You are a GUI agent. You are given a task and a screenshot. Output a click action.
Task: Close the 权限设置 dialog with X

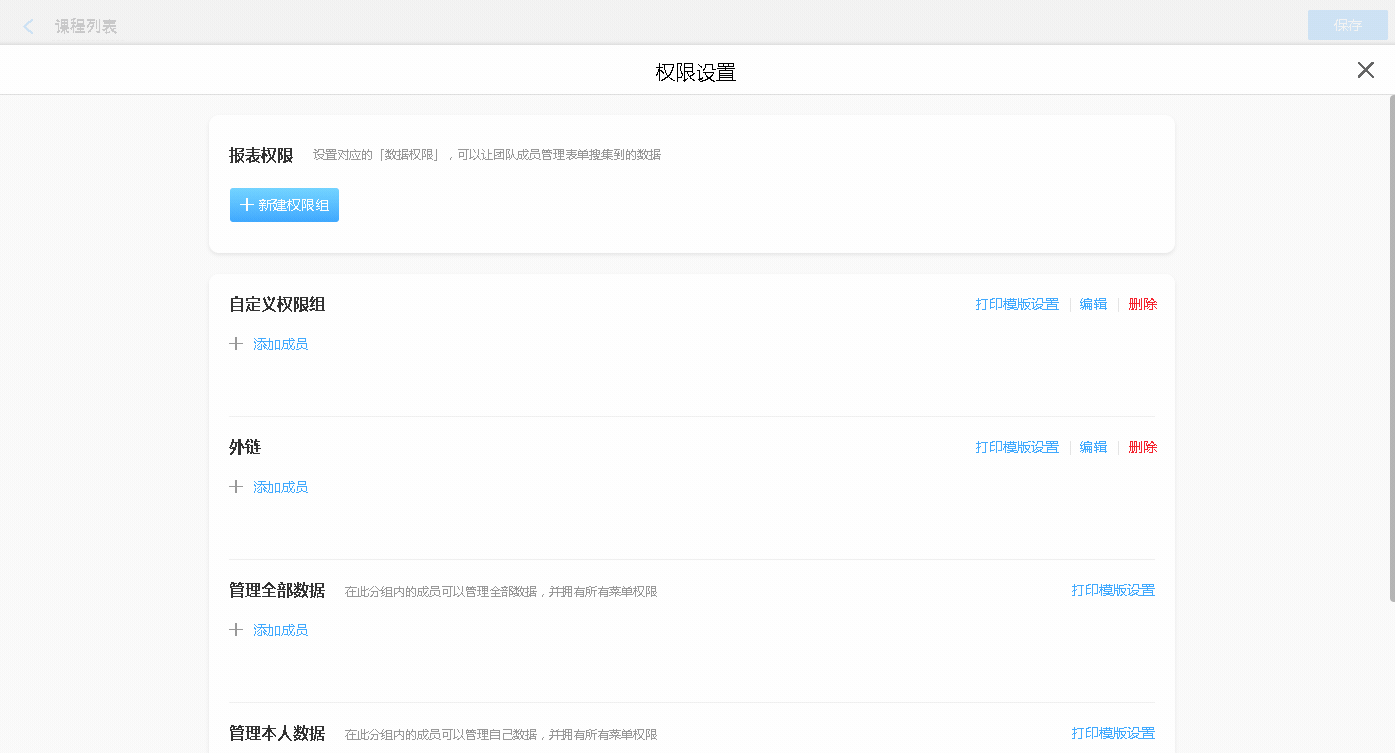1365,70
